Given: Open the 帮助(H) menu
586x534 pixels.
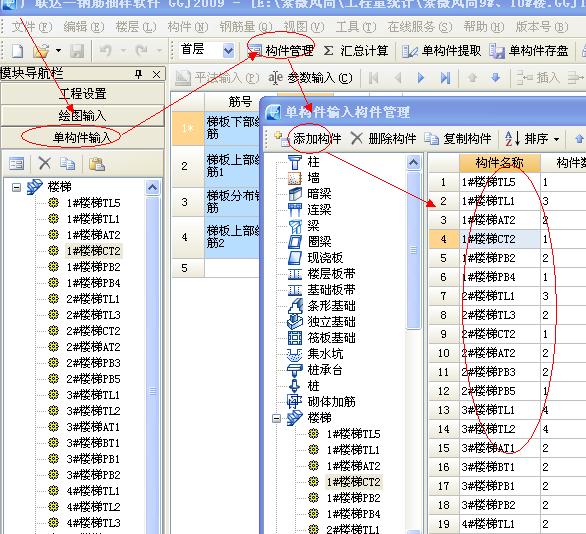Looking at the screenshot, I should point(484,27).
